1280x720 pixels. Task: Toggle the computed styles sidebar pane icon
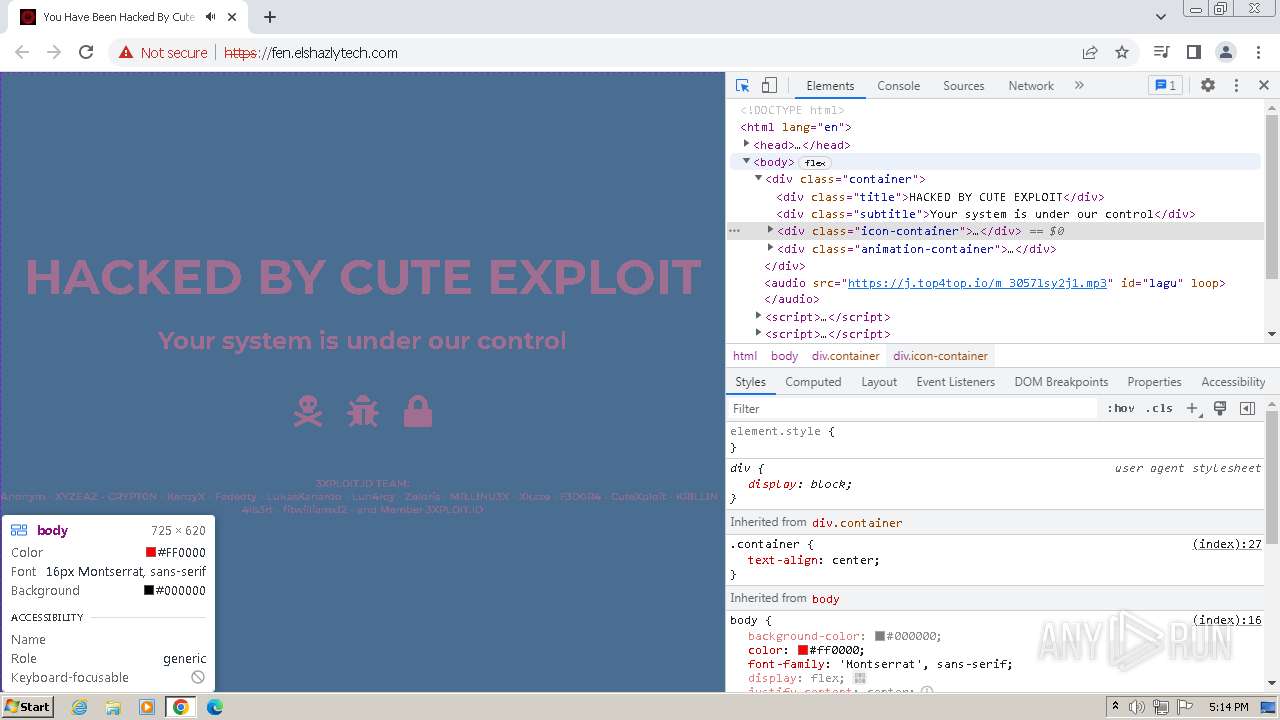coord(1247,409)
